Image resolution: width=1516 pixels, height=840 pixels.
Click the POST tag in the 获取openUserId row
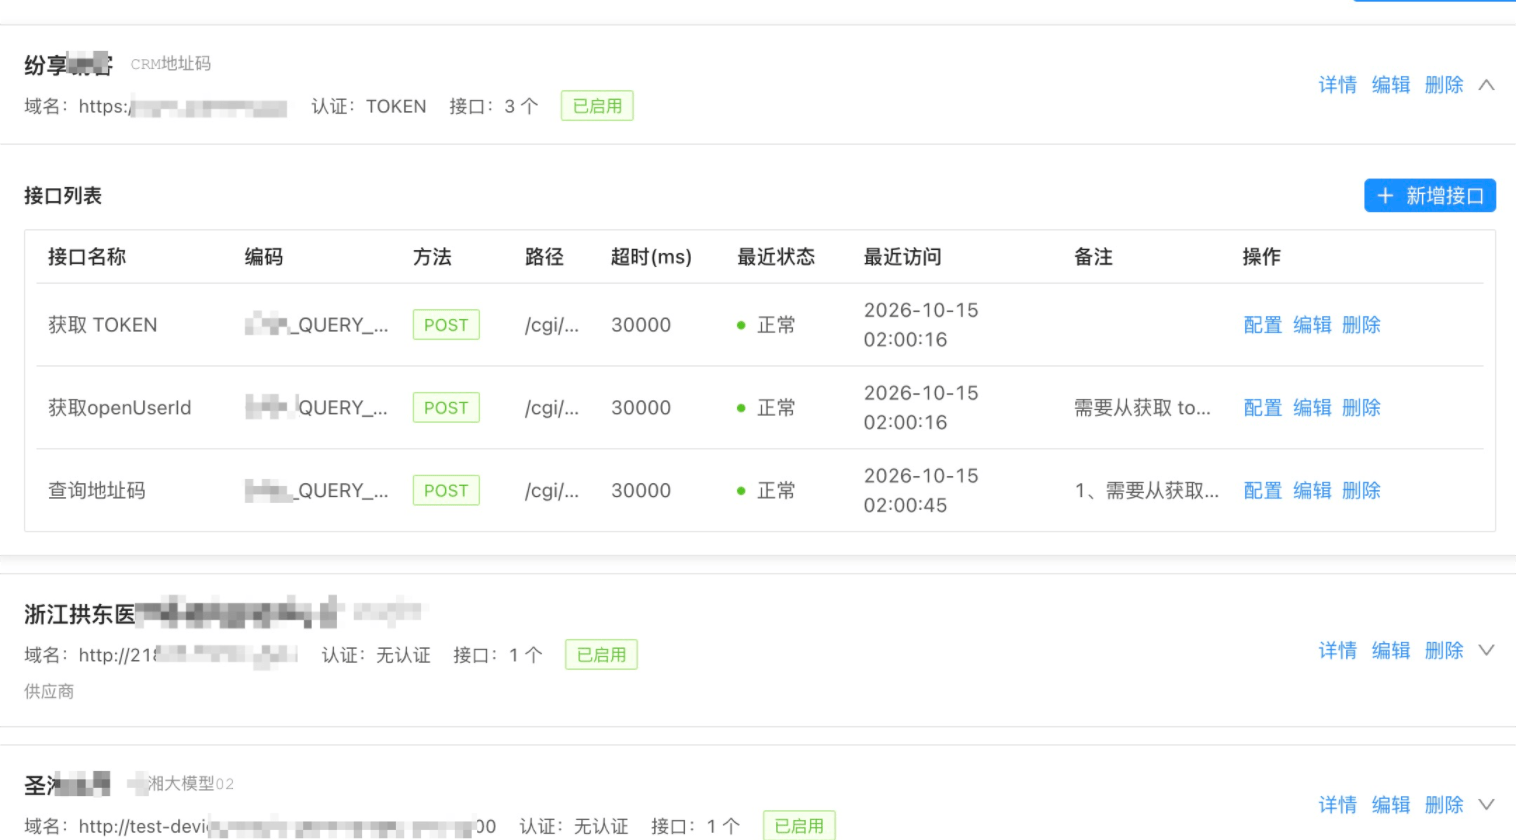[446, 408]
